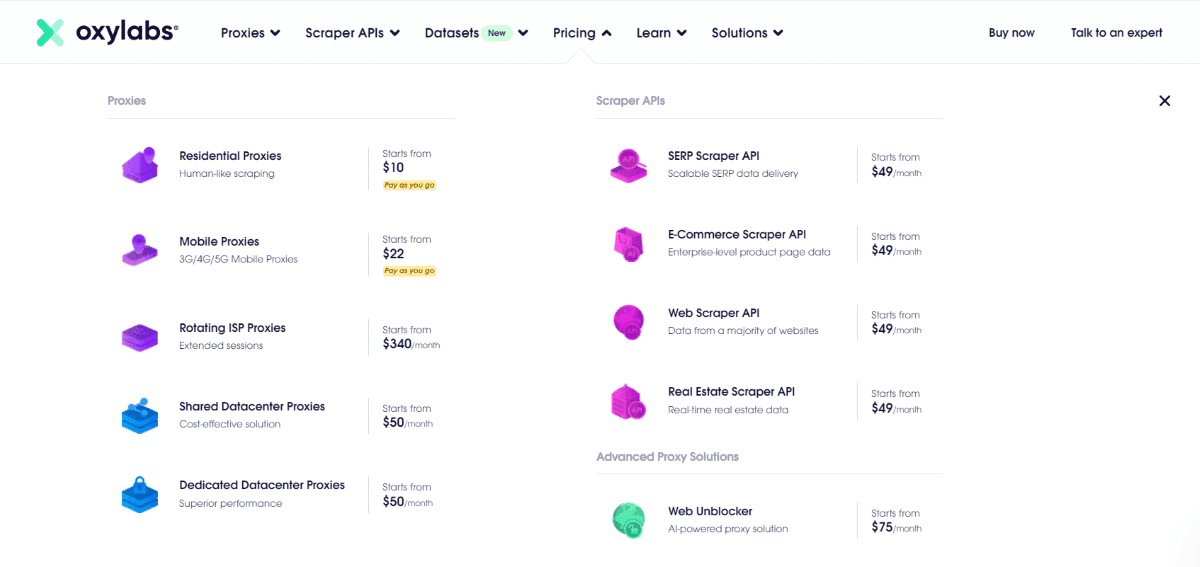Click the Buy now button
The height and width of the screenshot is (567, 1200).
(1011, 33)
